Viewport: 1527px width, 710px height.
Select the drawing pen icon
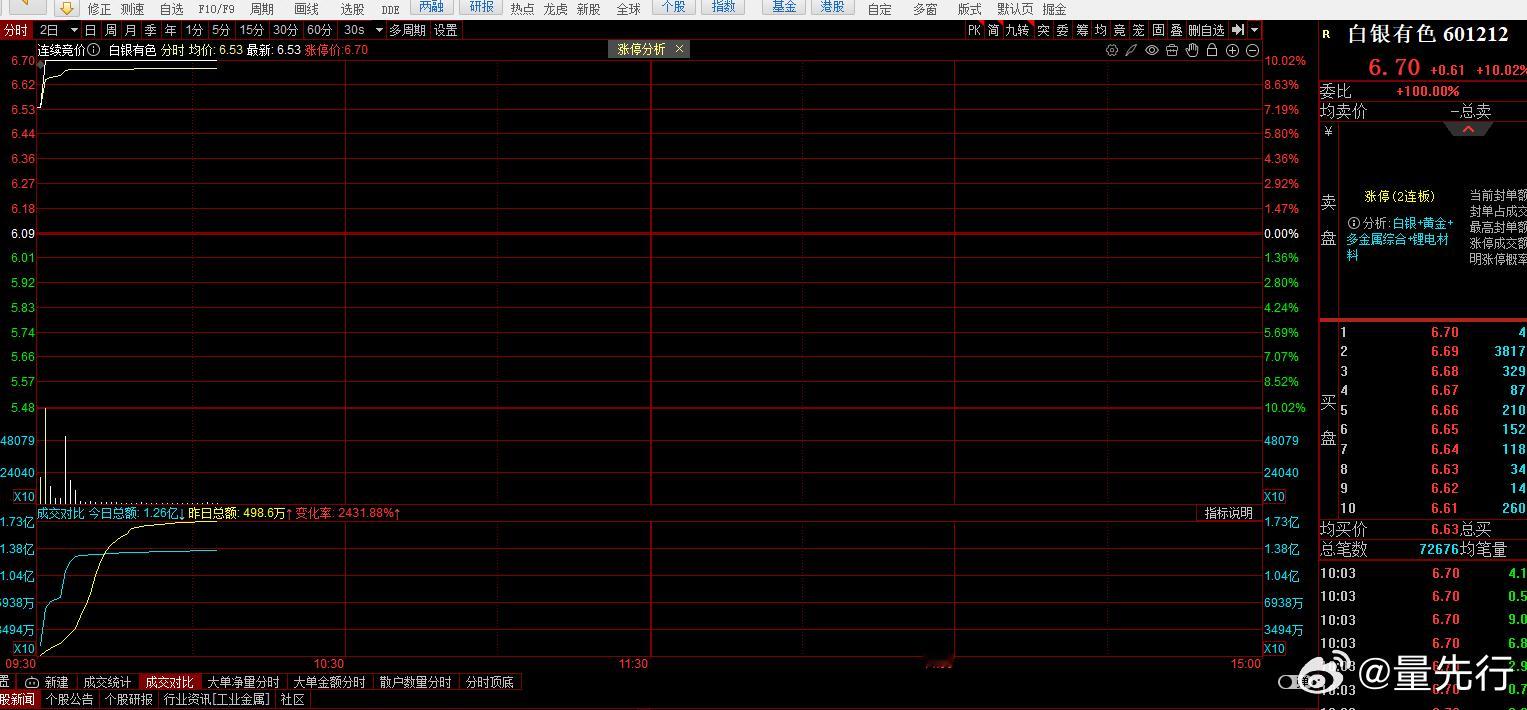point(1131,50)
